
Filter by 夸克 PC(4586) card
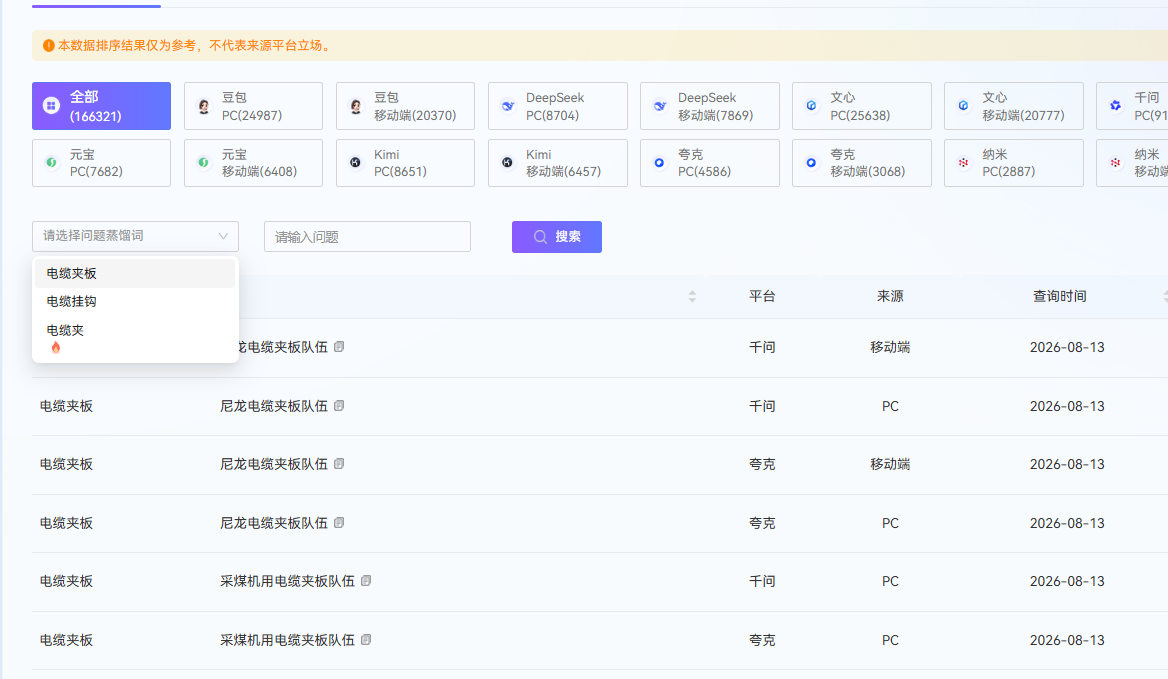710,163
